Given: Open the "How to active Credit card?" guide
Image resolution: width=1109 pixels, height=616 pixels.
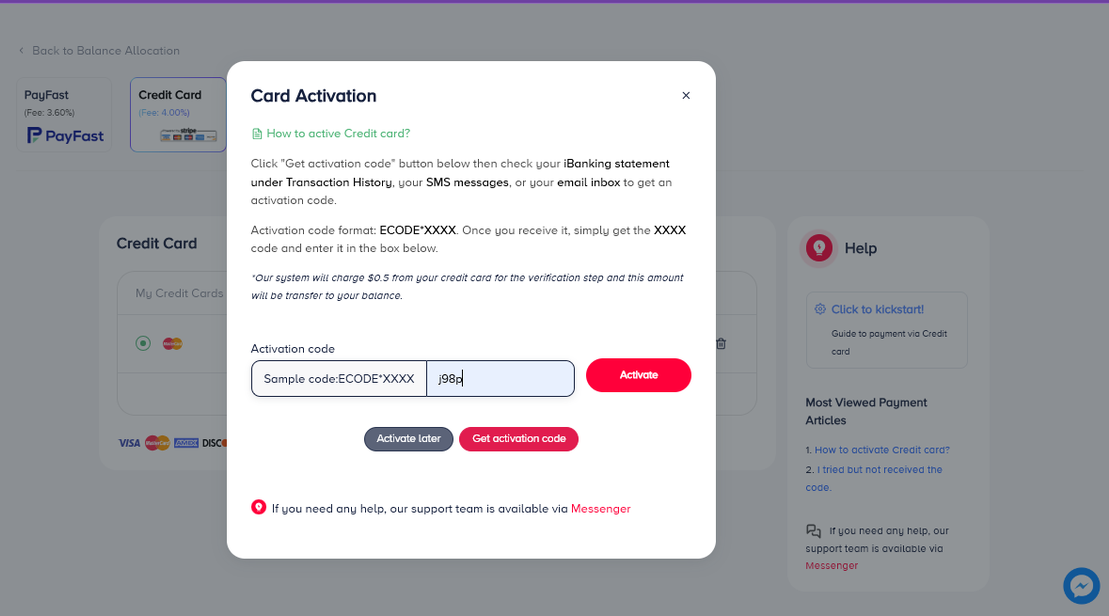Looking at the screenshot, I should pyautogui.click(x=338, y=133).
